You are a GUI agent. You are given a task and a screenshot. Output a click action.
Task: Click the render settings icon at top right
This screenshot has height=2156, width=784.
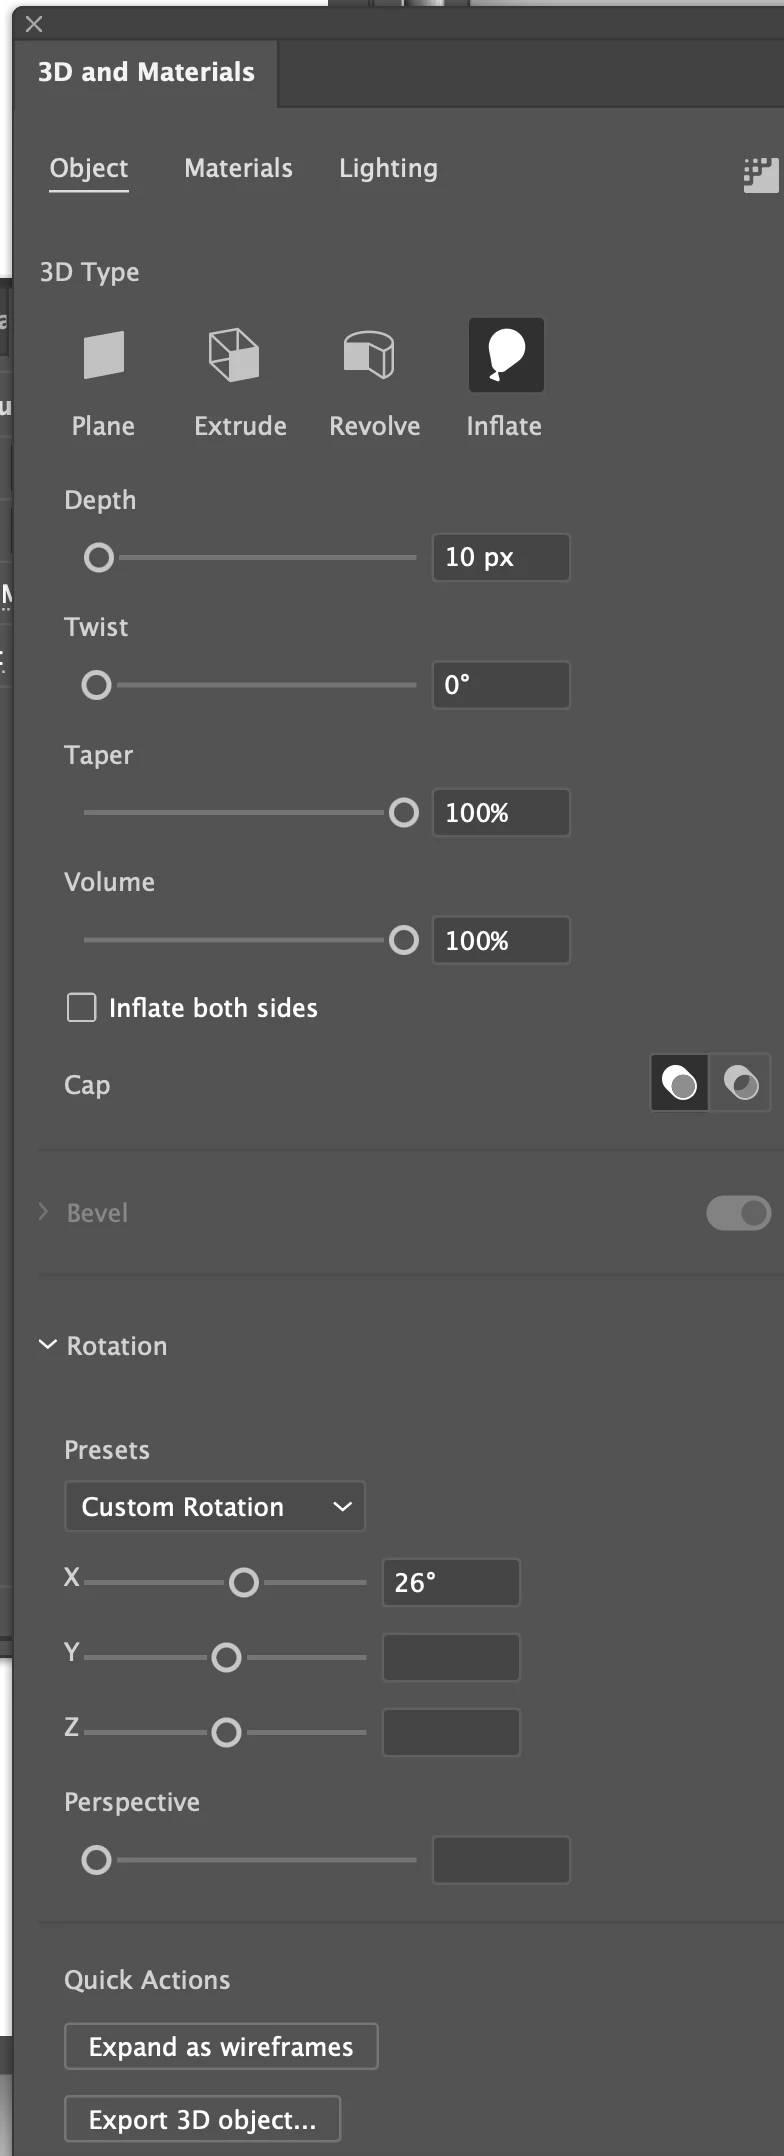pos(760,174)
